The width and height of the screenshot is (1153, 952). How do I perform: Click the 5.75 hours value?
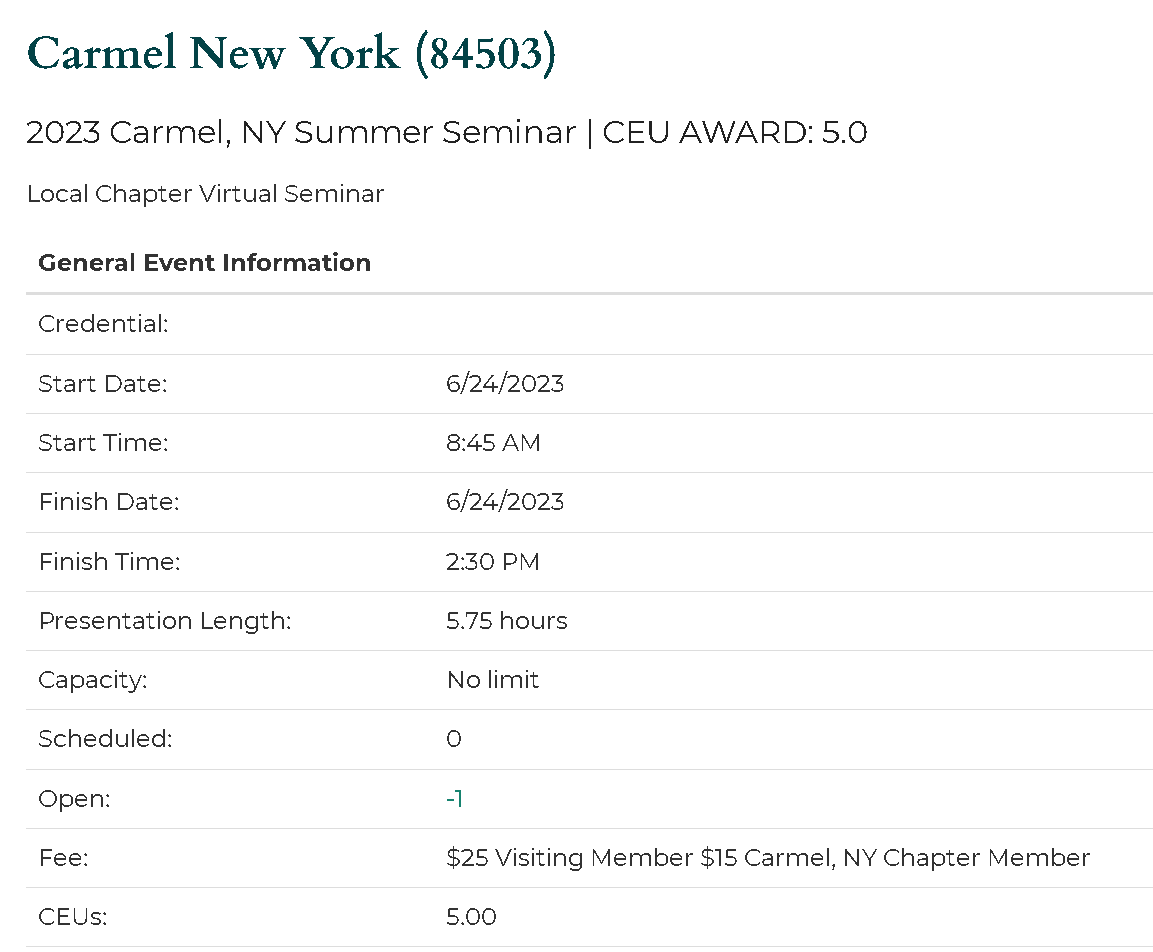point(506,621)
